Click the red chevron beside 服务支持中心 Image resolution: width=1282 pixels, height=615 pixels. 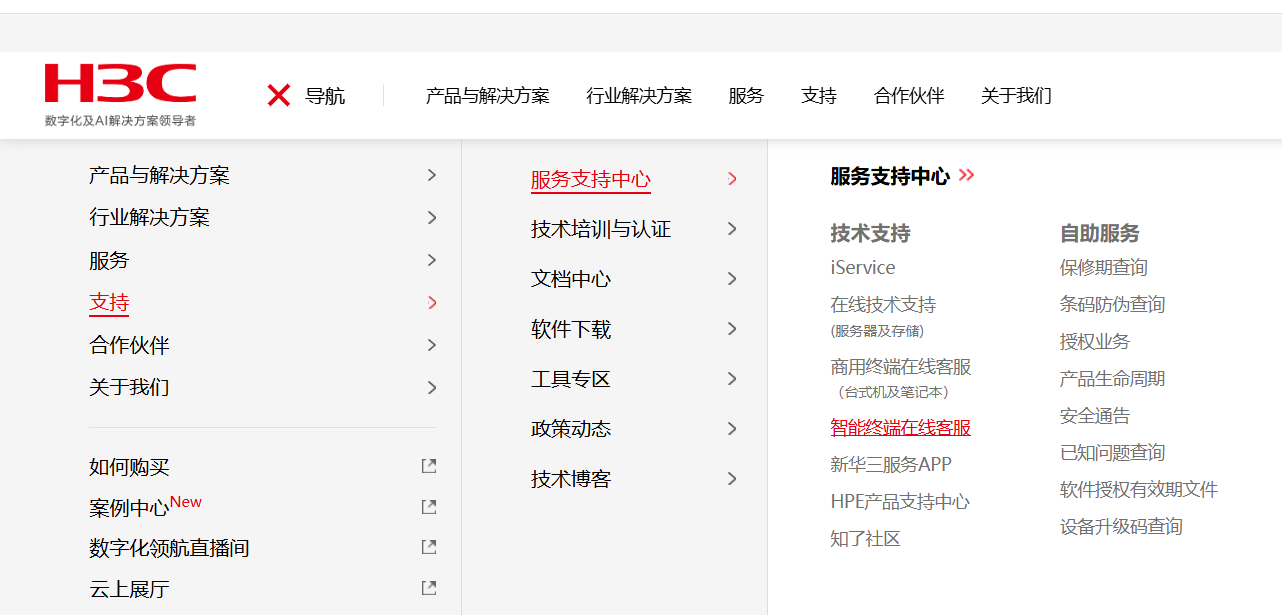click(732, 179)
